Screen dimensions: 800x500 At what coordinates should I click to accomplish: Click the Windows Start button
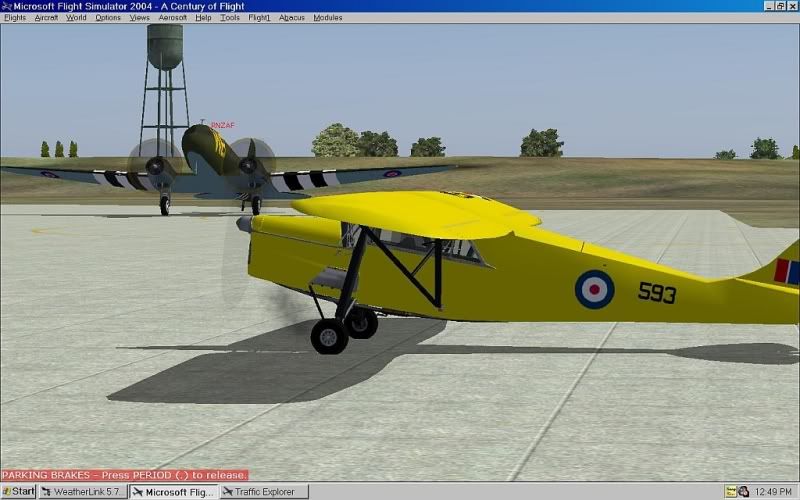click(x=18, y=491)
